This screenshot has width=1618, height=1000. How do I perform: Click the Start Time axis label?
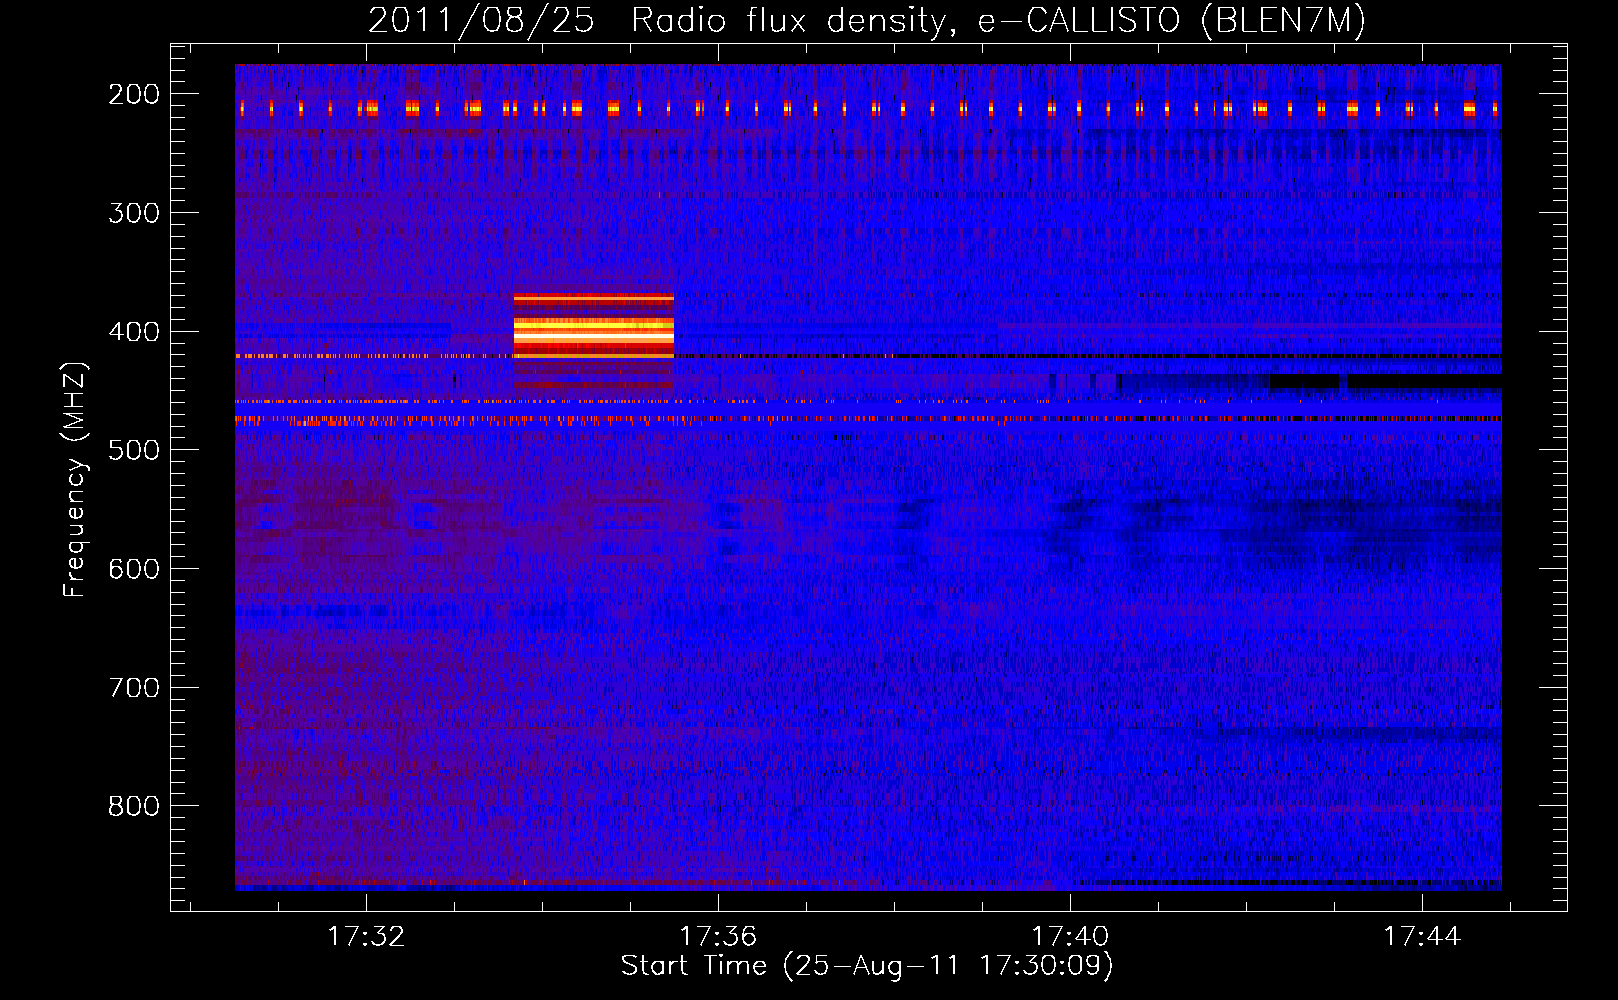867,966
